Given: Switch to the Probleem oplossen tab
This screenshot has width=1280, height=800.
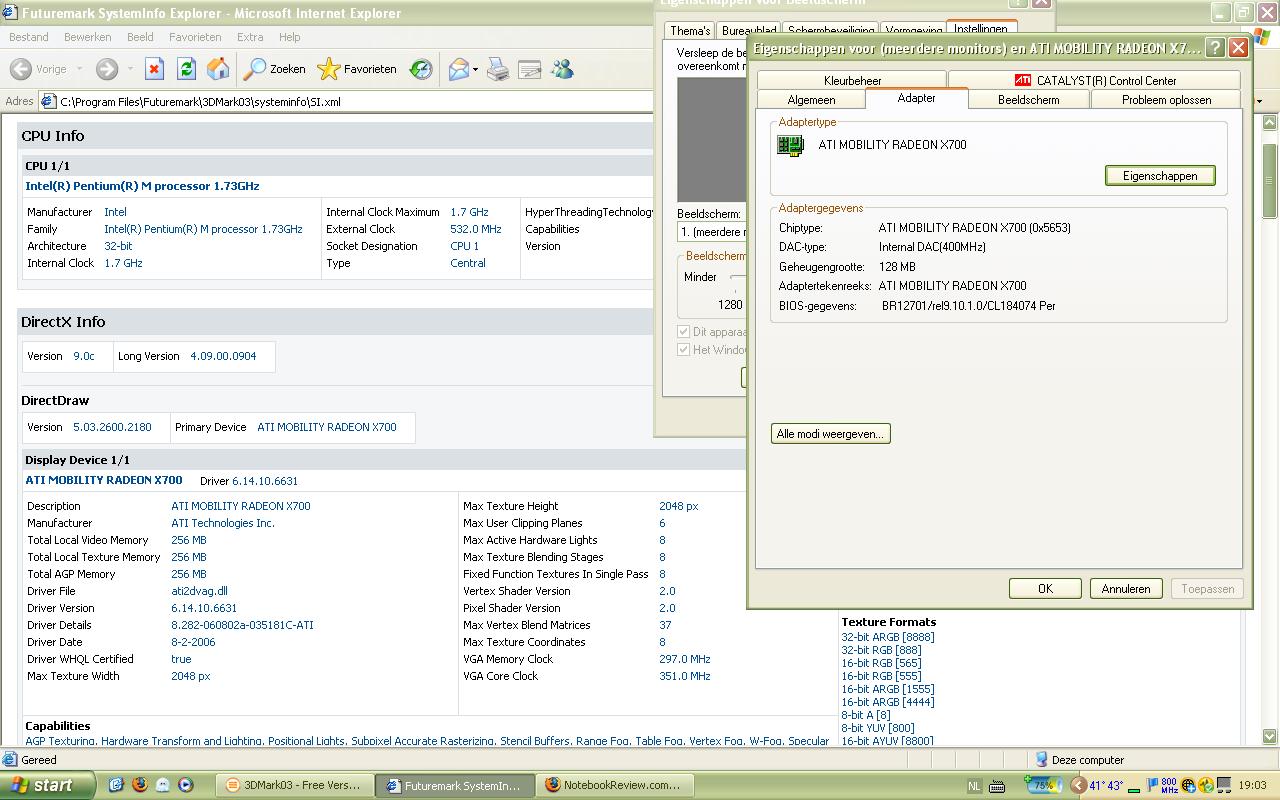Looking at the screenshot, I should pyautogui.click(x=1166, y=100).
